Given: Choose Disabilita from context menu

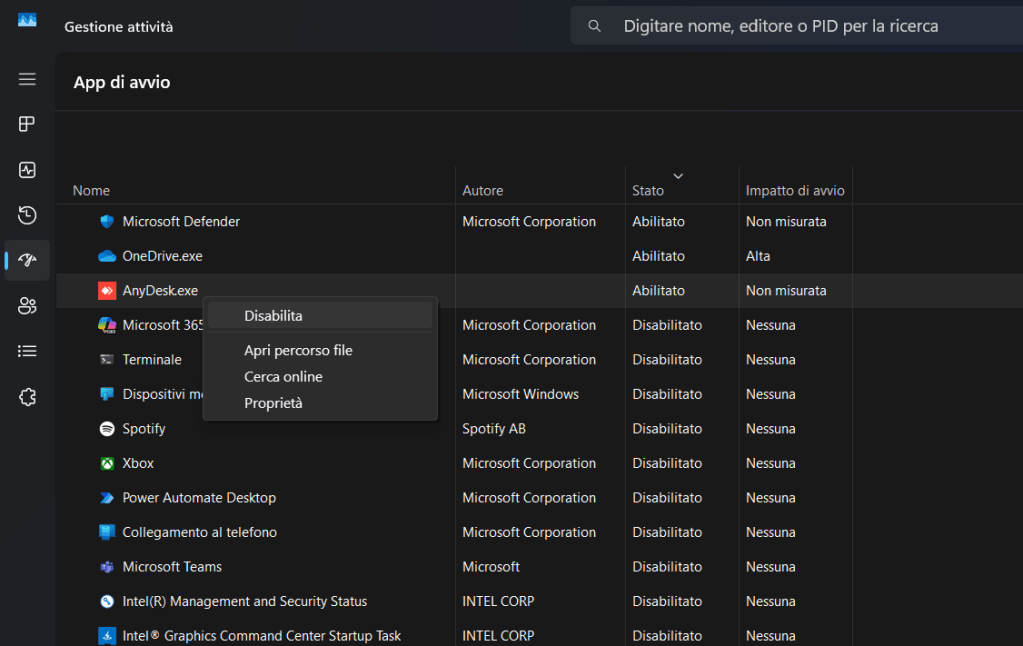Looking at the screenshot, I should point(273,316).
